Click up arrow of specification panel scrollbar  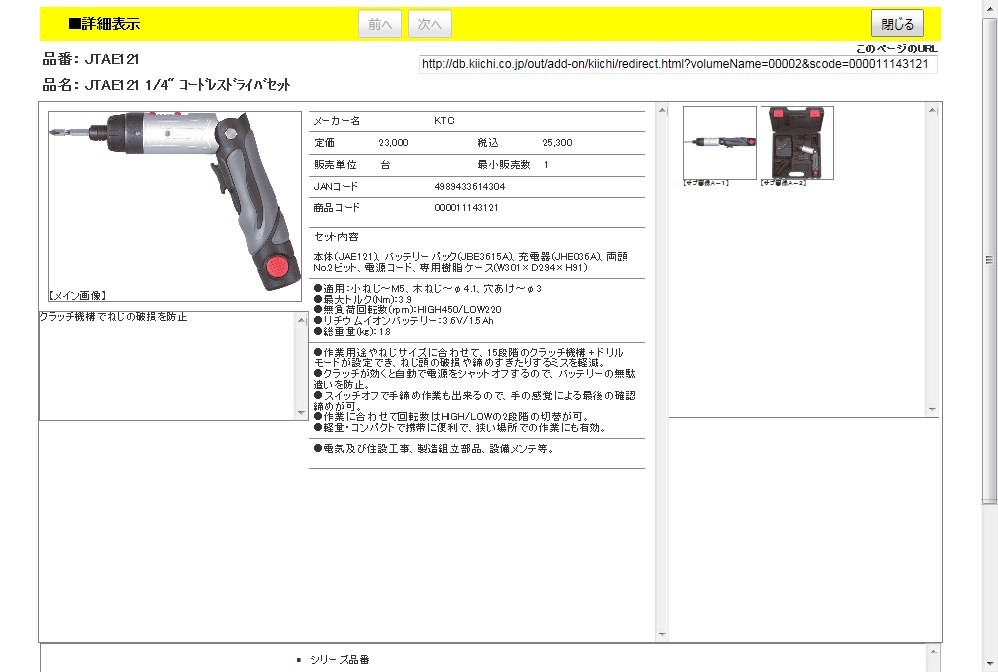pyautogui.click(x=662, y=111)
